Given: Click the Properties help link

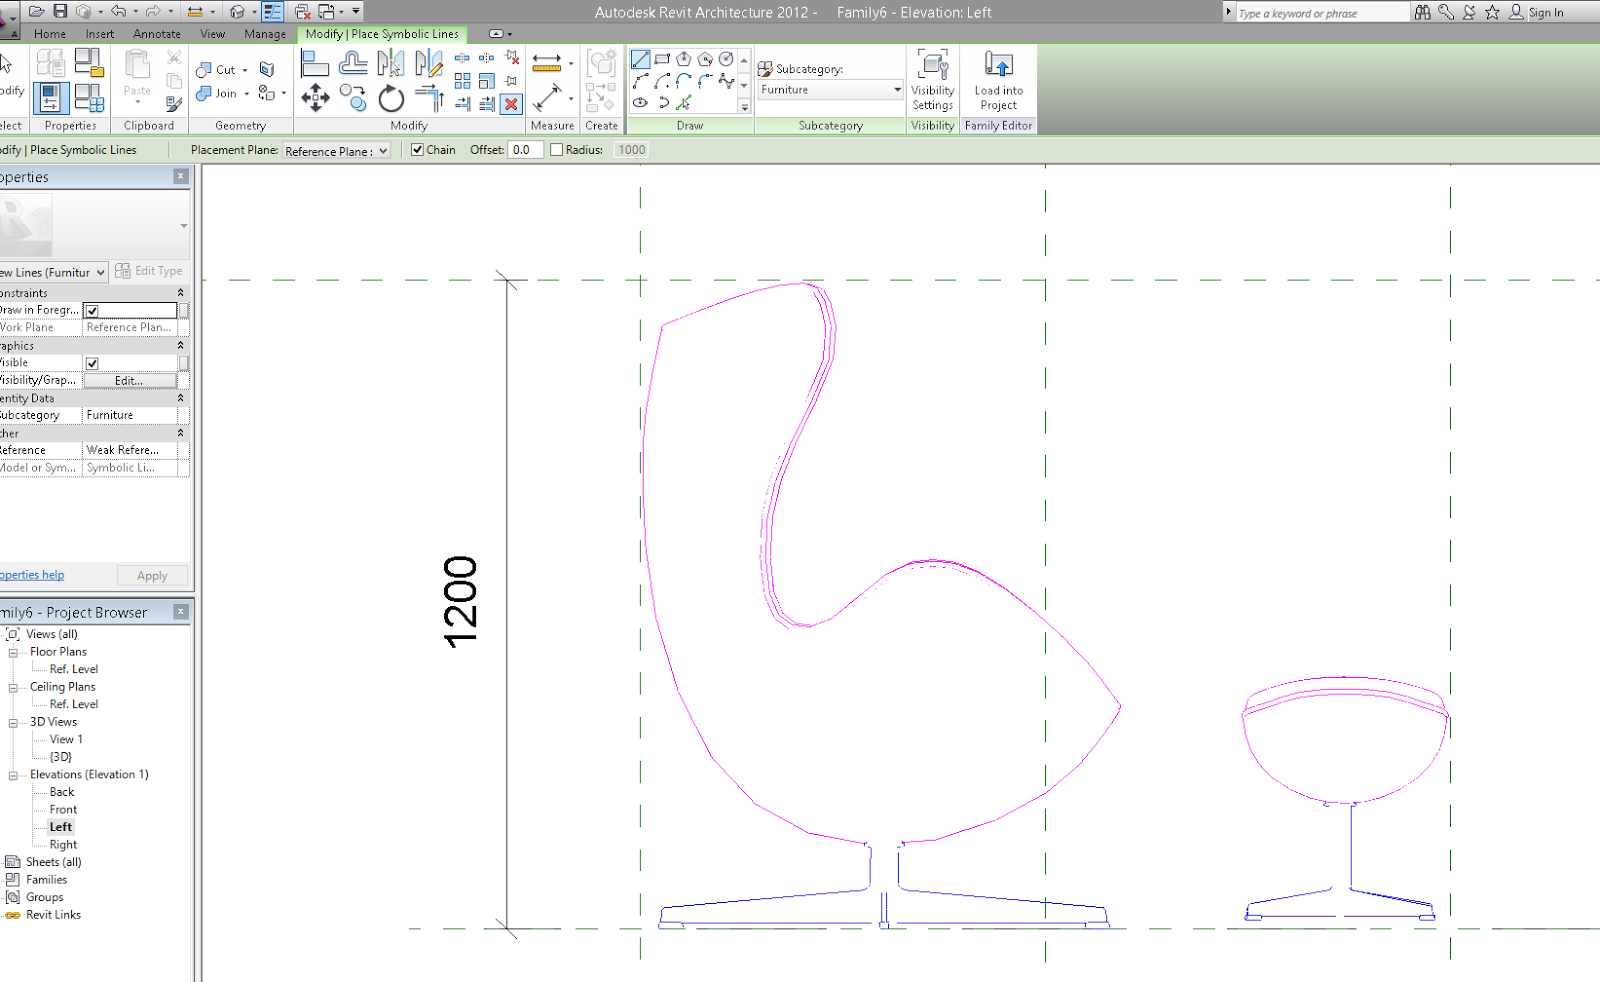Looking at the screenshot, I should tap(31, 574).
